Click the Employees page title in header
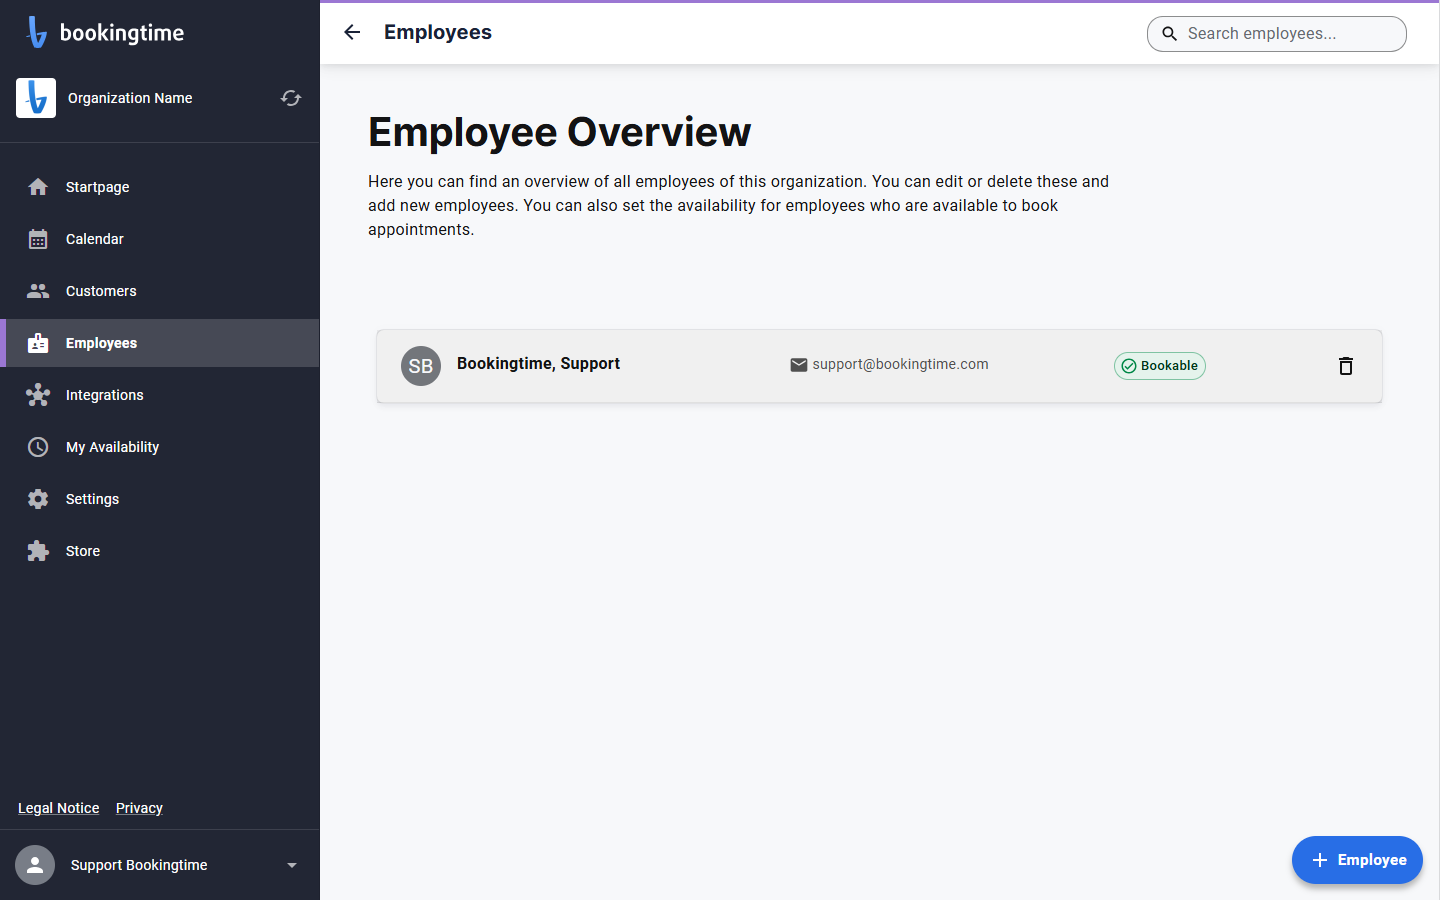The image size is (1440, 900). (x=438, y=32)
